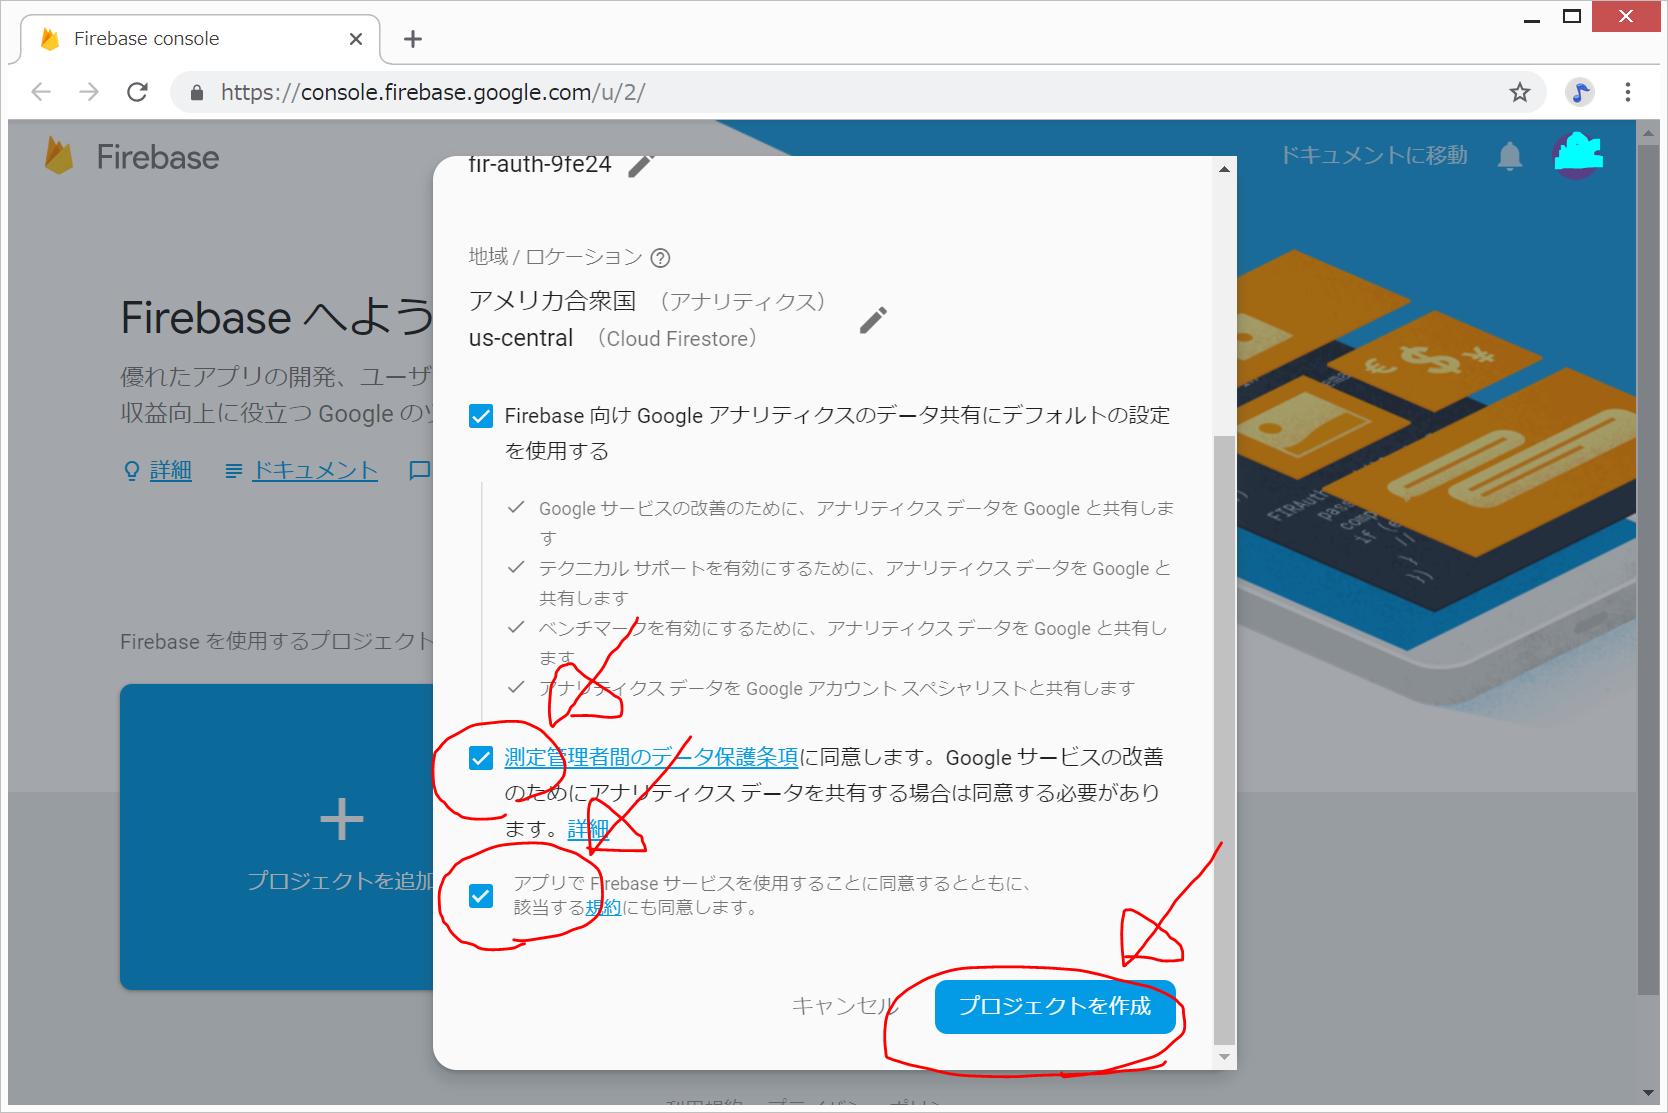Open the Firebase account avatar
1668x1113 pixels.
(1577, 155)
